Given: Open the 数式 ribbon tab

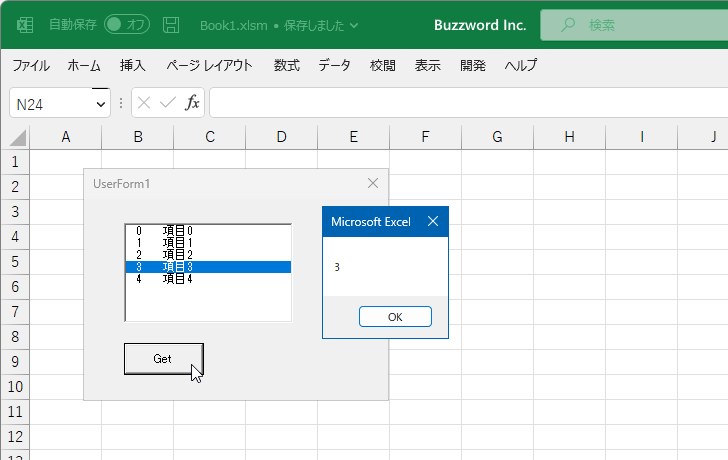Looking at the screenshot, I should point(286,65).
